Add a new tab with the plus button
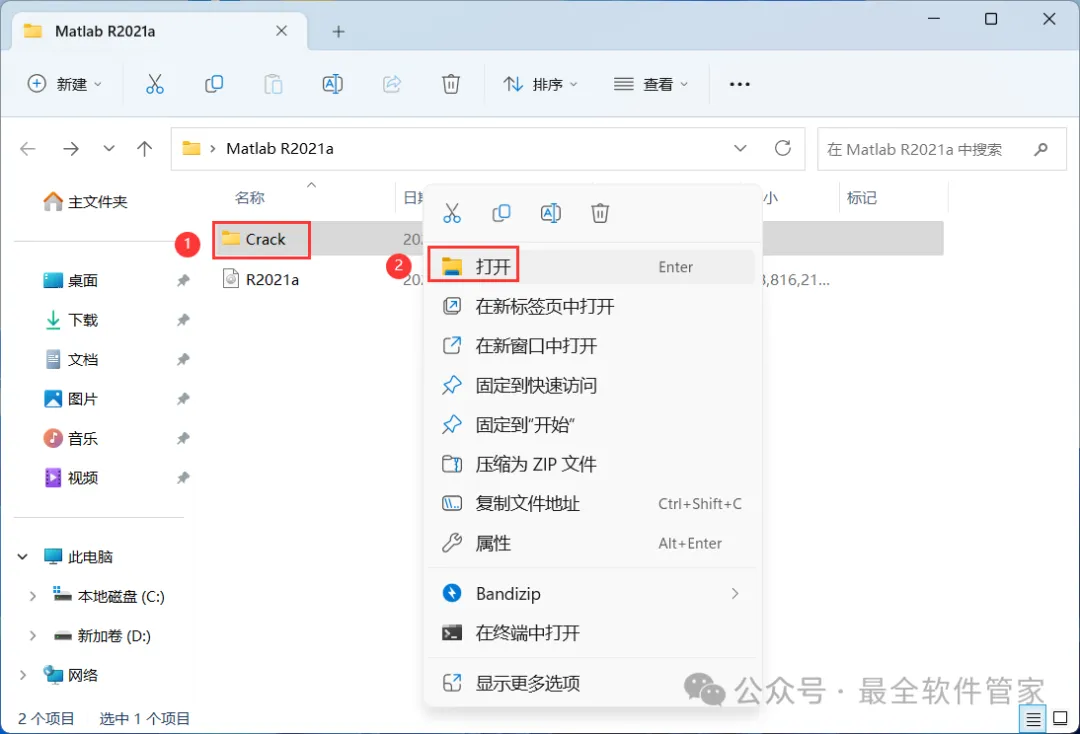The width and height of the screenshot is (1080, 734). [338, 32]
